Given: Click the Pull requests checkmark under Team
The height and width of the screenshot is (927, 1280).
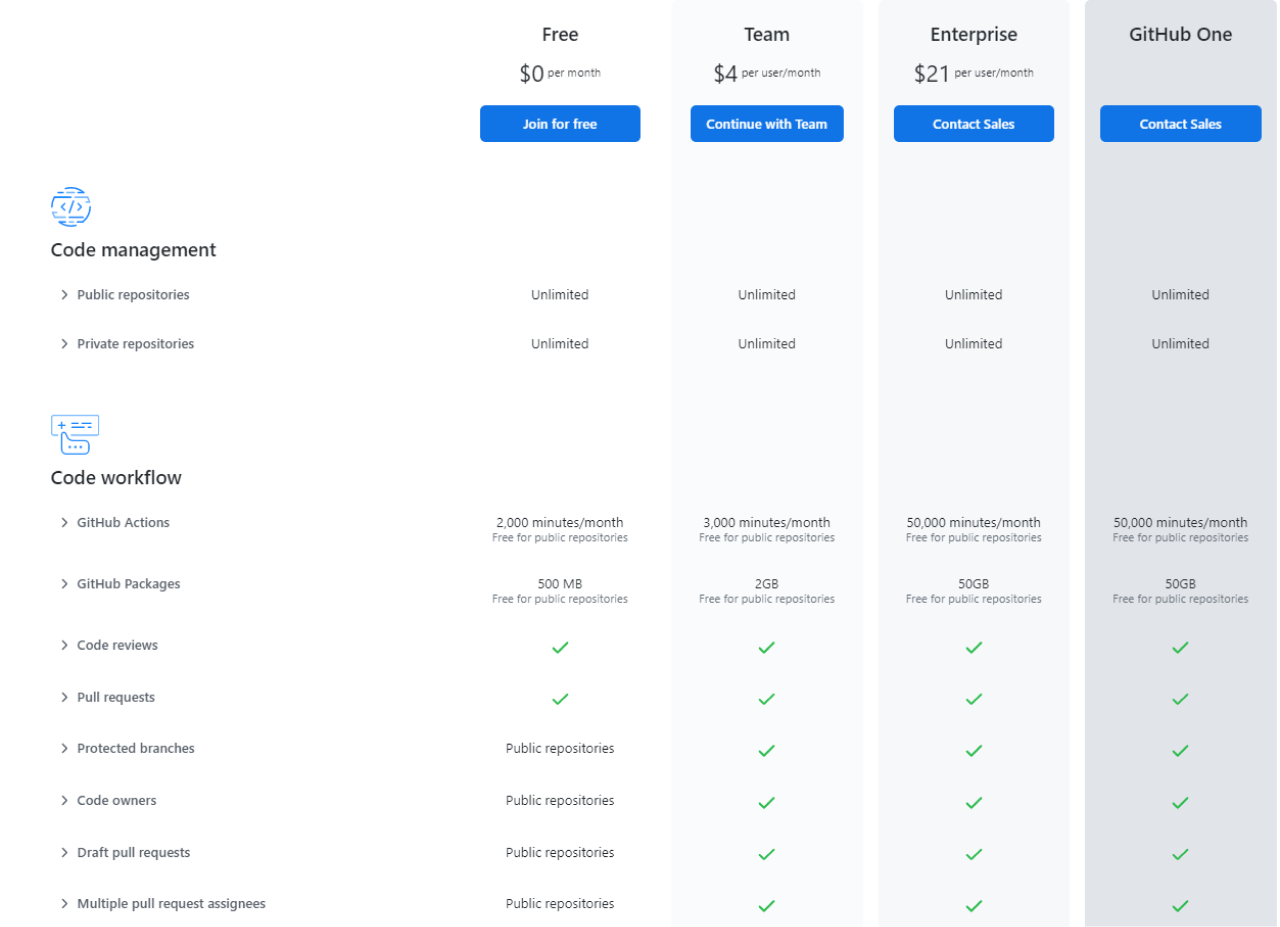Looking at the screenshot, I should click(767, 699).
